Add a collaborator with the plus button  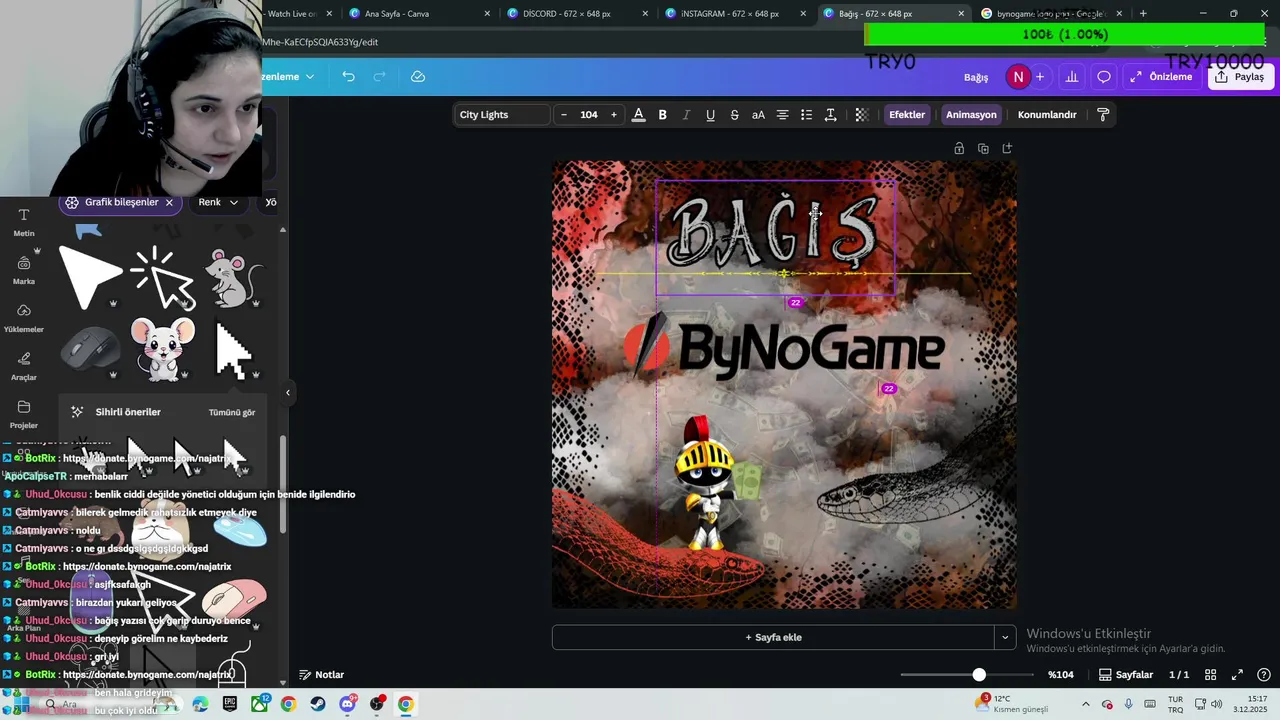[x=1040, y=77]
